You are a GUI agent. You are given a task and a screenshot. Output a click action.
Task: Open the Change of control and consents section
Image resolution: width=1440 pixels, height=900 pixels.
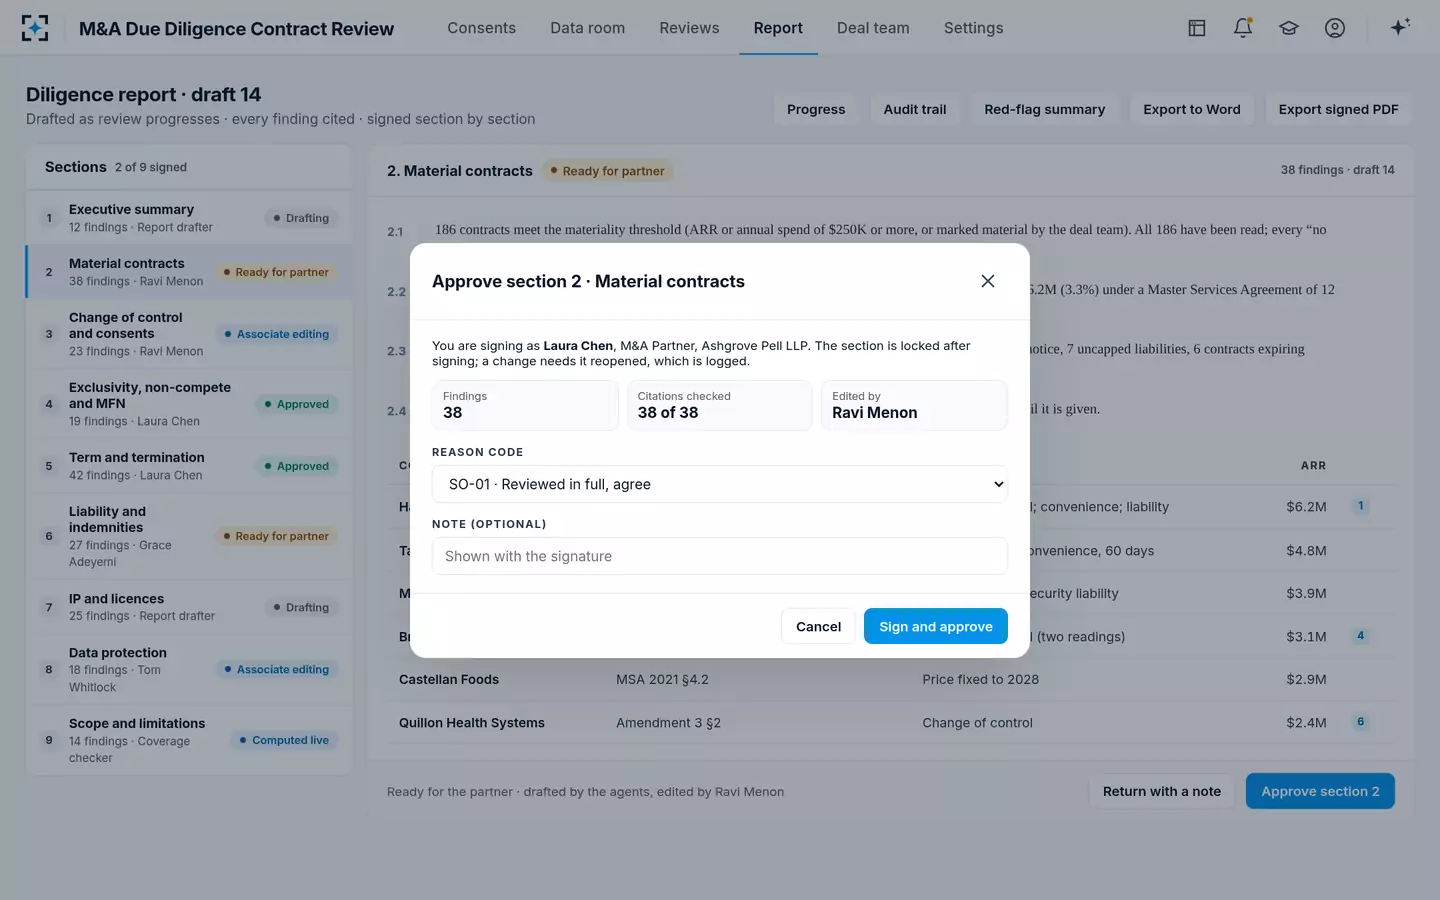click(189, 334)
